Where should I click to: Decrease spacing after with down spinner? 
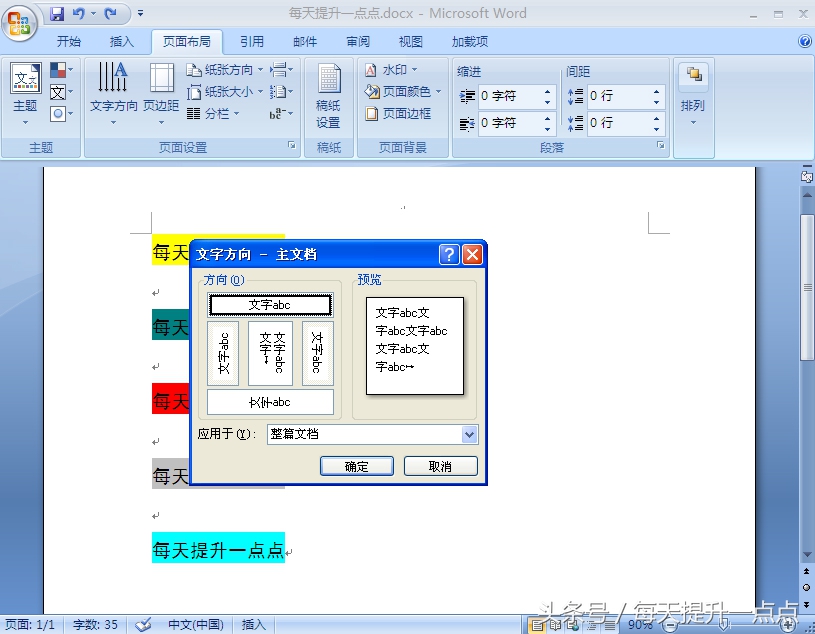[x=657, y=128]
